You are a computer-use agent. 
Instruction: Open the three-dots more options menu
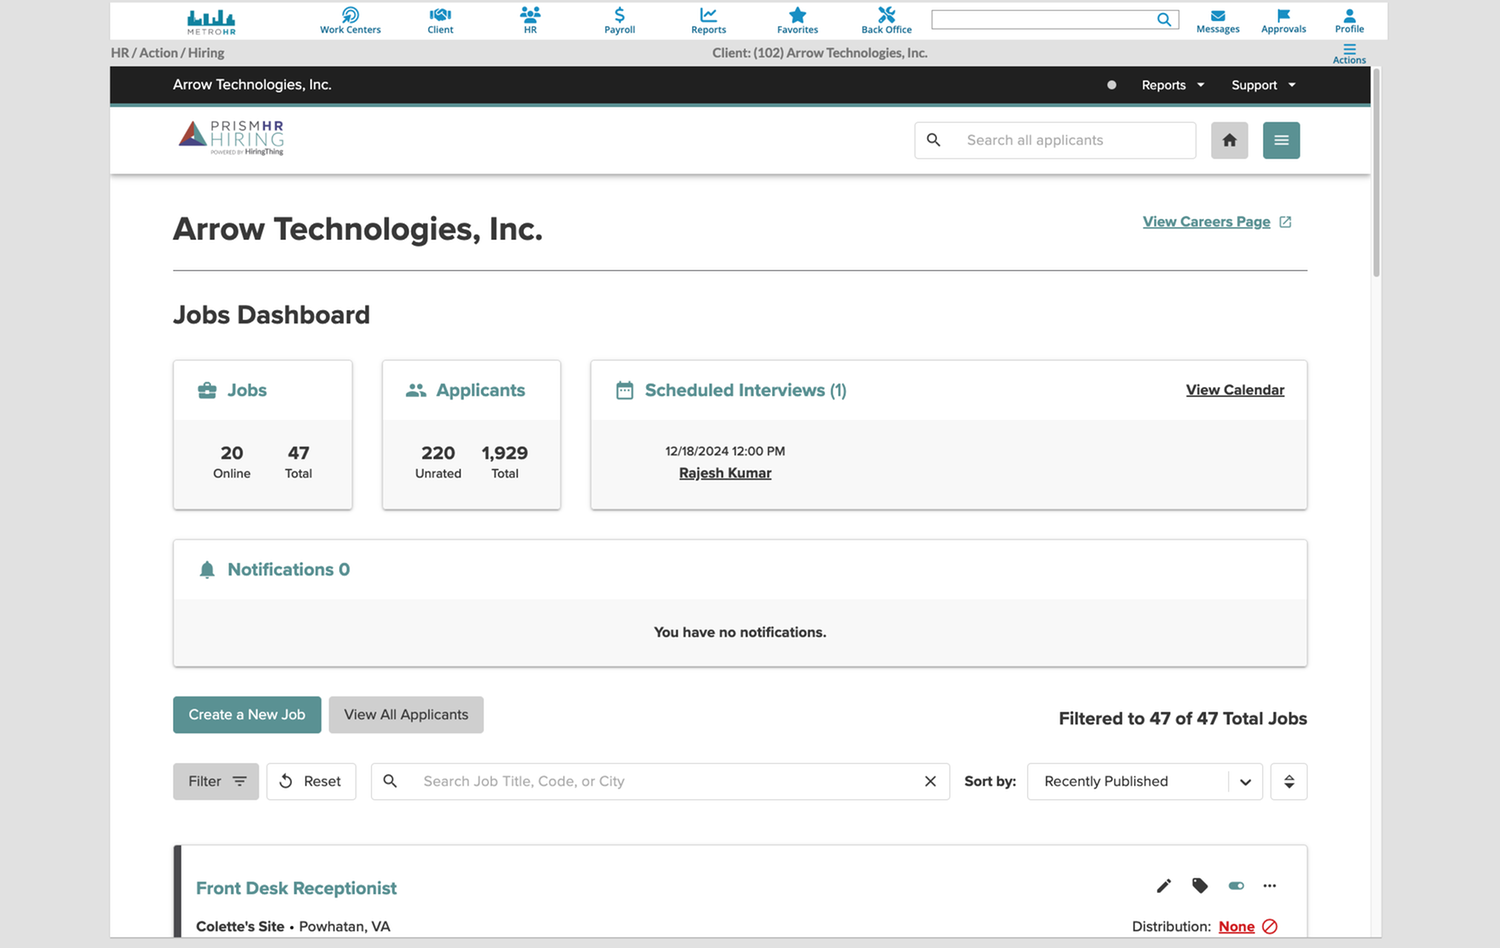click(x=1269, y=886)
